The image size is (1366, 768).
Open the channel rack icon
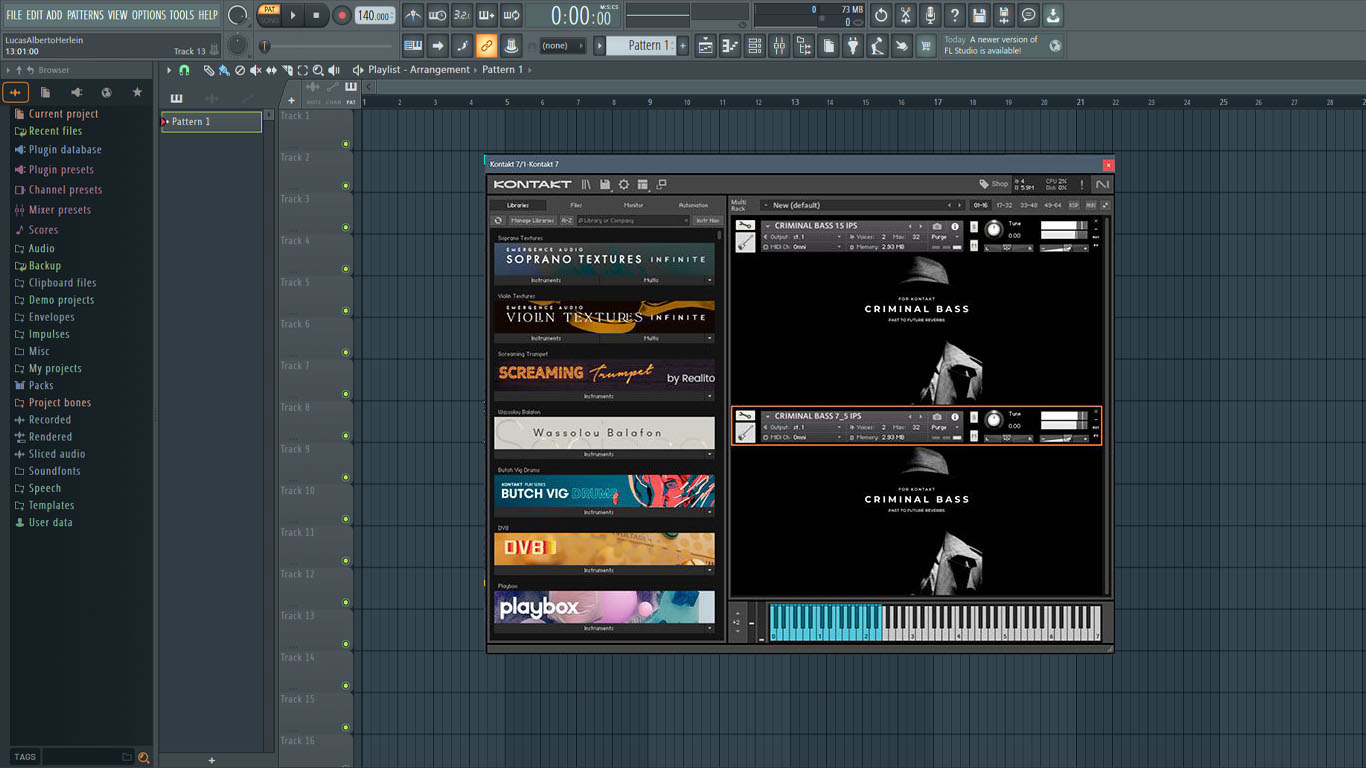(x=755, y=45)
